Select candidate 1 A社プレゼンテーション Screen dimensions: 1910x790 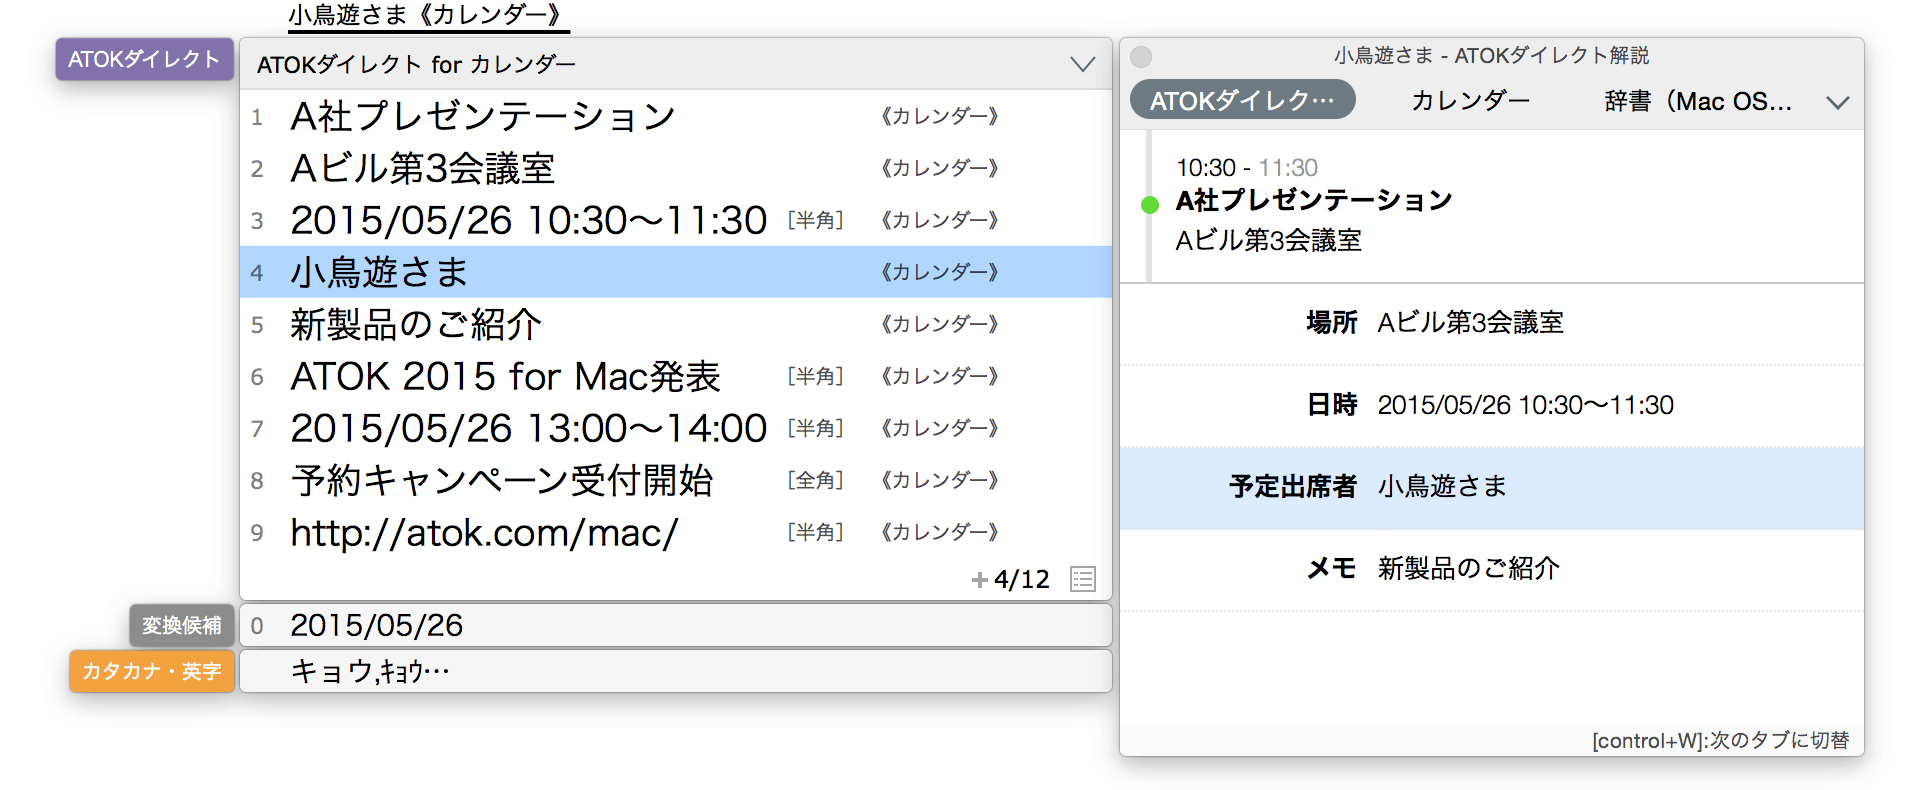pyautogui.click(x=676, y=116)
